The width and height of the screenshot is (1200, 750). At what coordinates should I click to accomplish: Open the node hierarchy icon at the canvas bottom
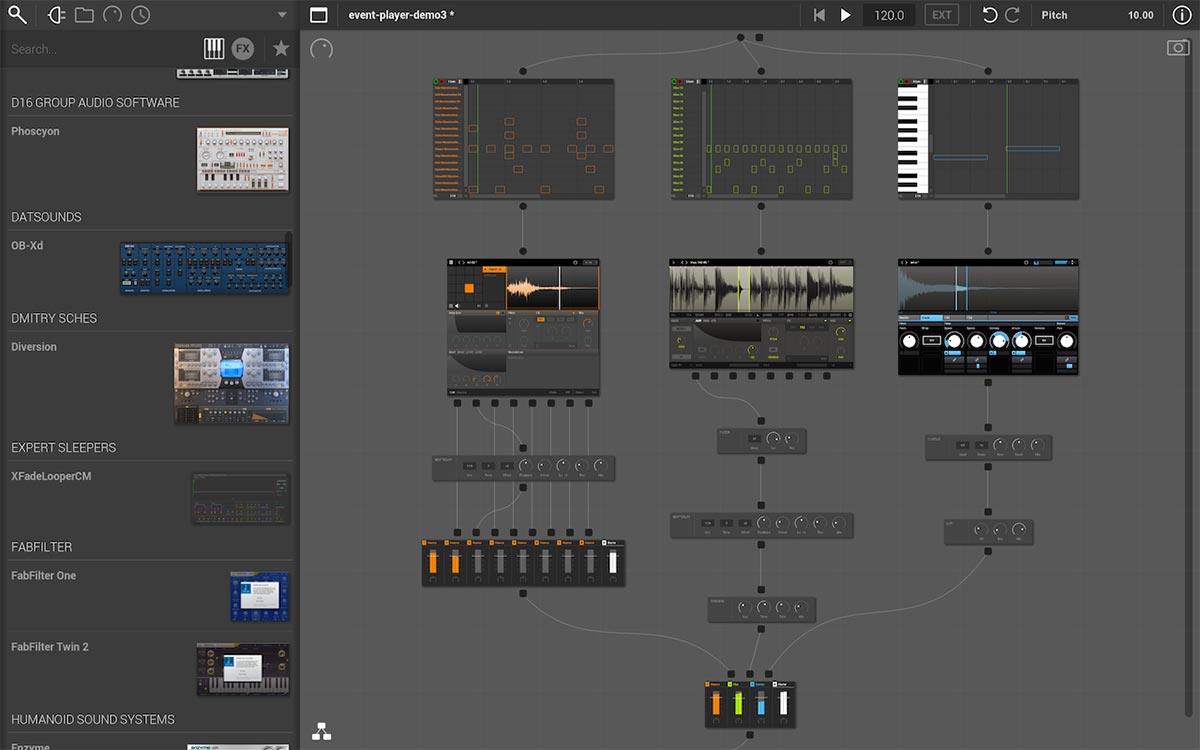321,731
